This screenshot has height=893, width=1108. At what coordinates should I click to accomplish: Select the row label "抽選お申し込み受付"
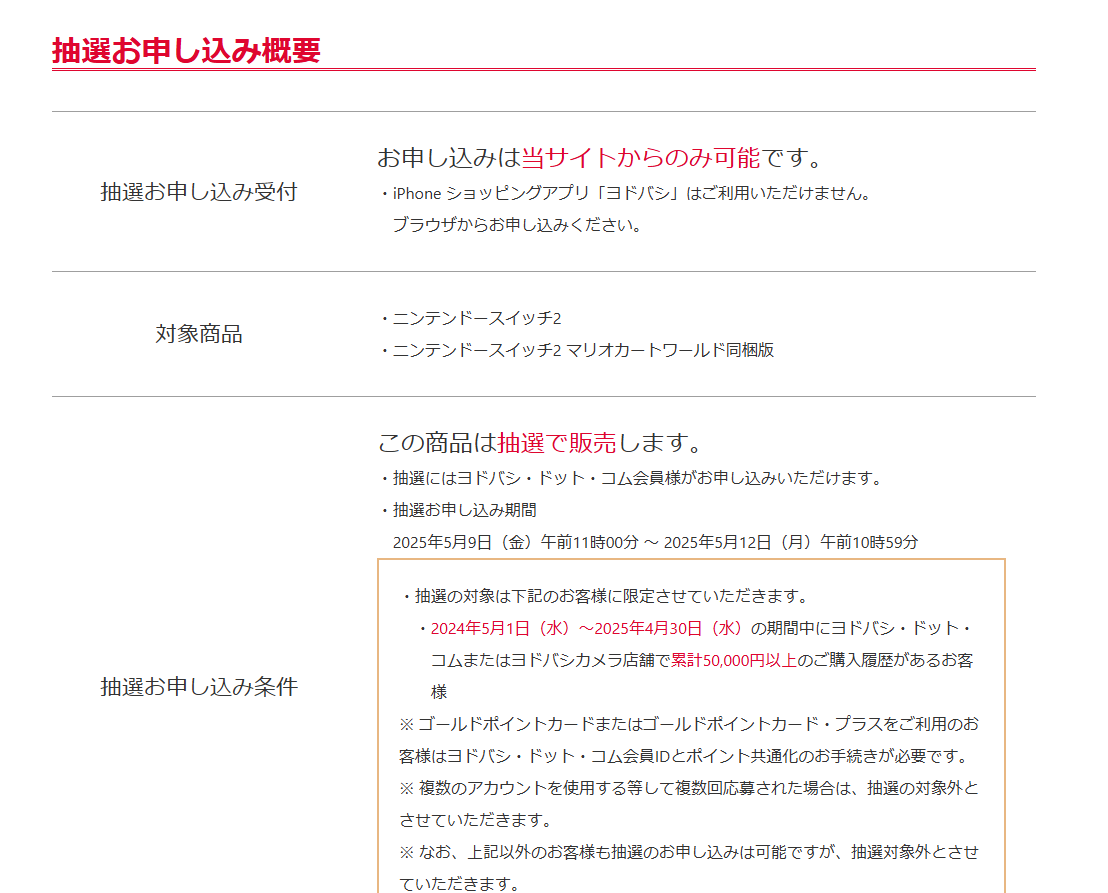point(199,191)
